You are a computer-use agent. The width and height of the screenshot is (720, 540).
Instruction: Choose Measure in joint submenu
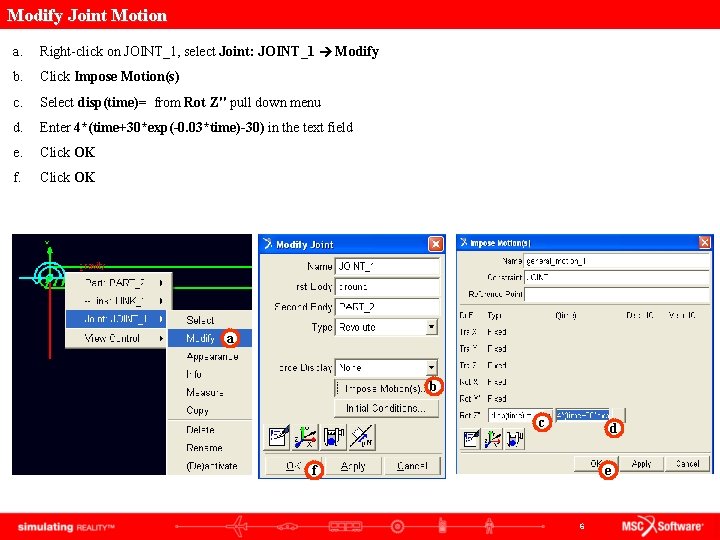coord(210,393)
